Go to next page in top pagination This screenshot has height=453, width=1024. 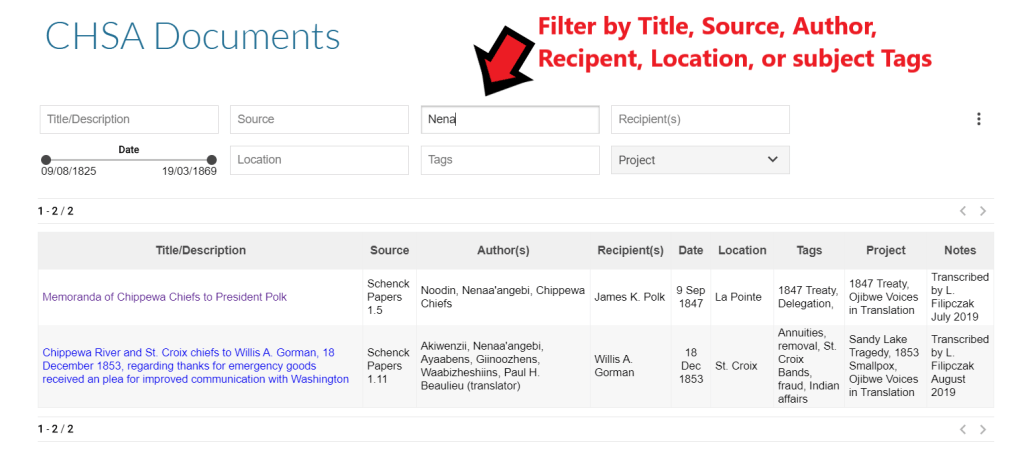pyautogui.click(x=983, y=211)
